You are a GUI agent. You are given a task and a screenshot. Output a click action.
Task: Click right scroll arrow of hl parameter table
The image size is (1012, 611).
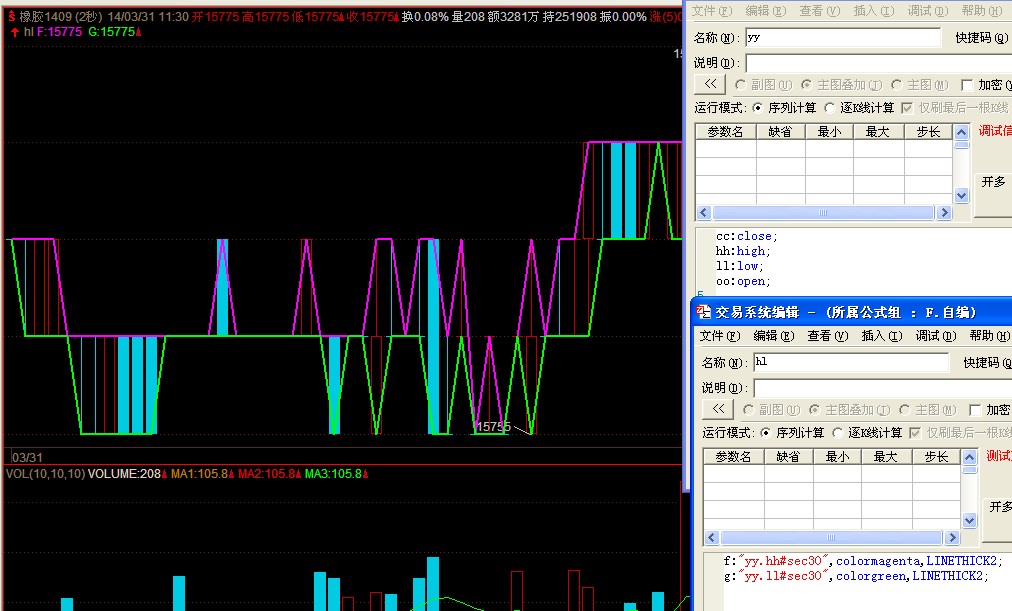(953, 537)
